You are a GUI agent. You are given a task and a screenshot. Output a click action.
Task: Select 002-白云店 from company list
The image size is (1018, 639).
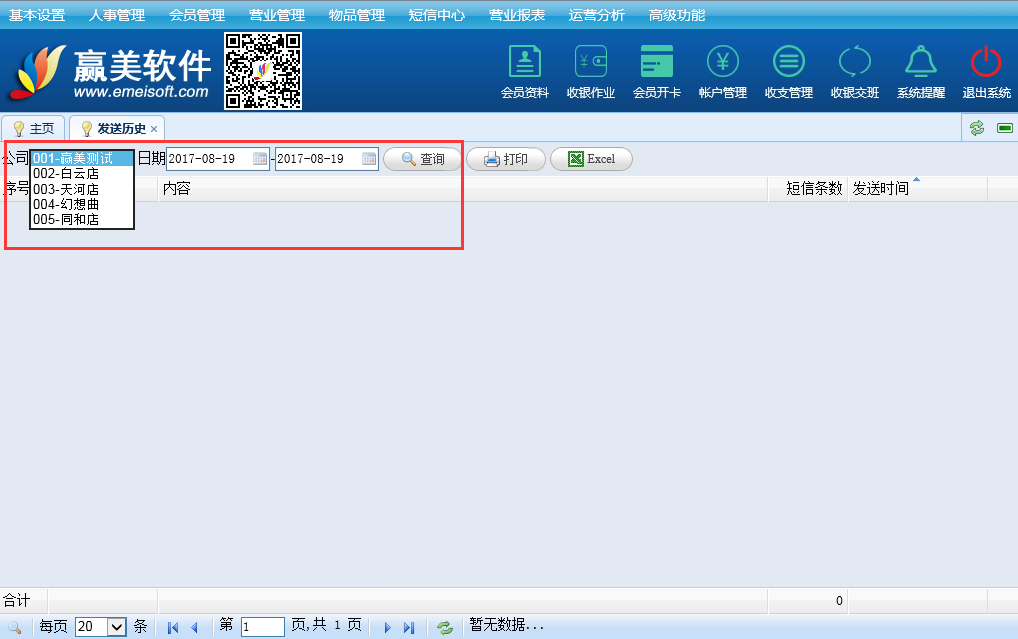pos(66,174)
